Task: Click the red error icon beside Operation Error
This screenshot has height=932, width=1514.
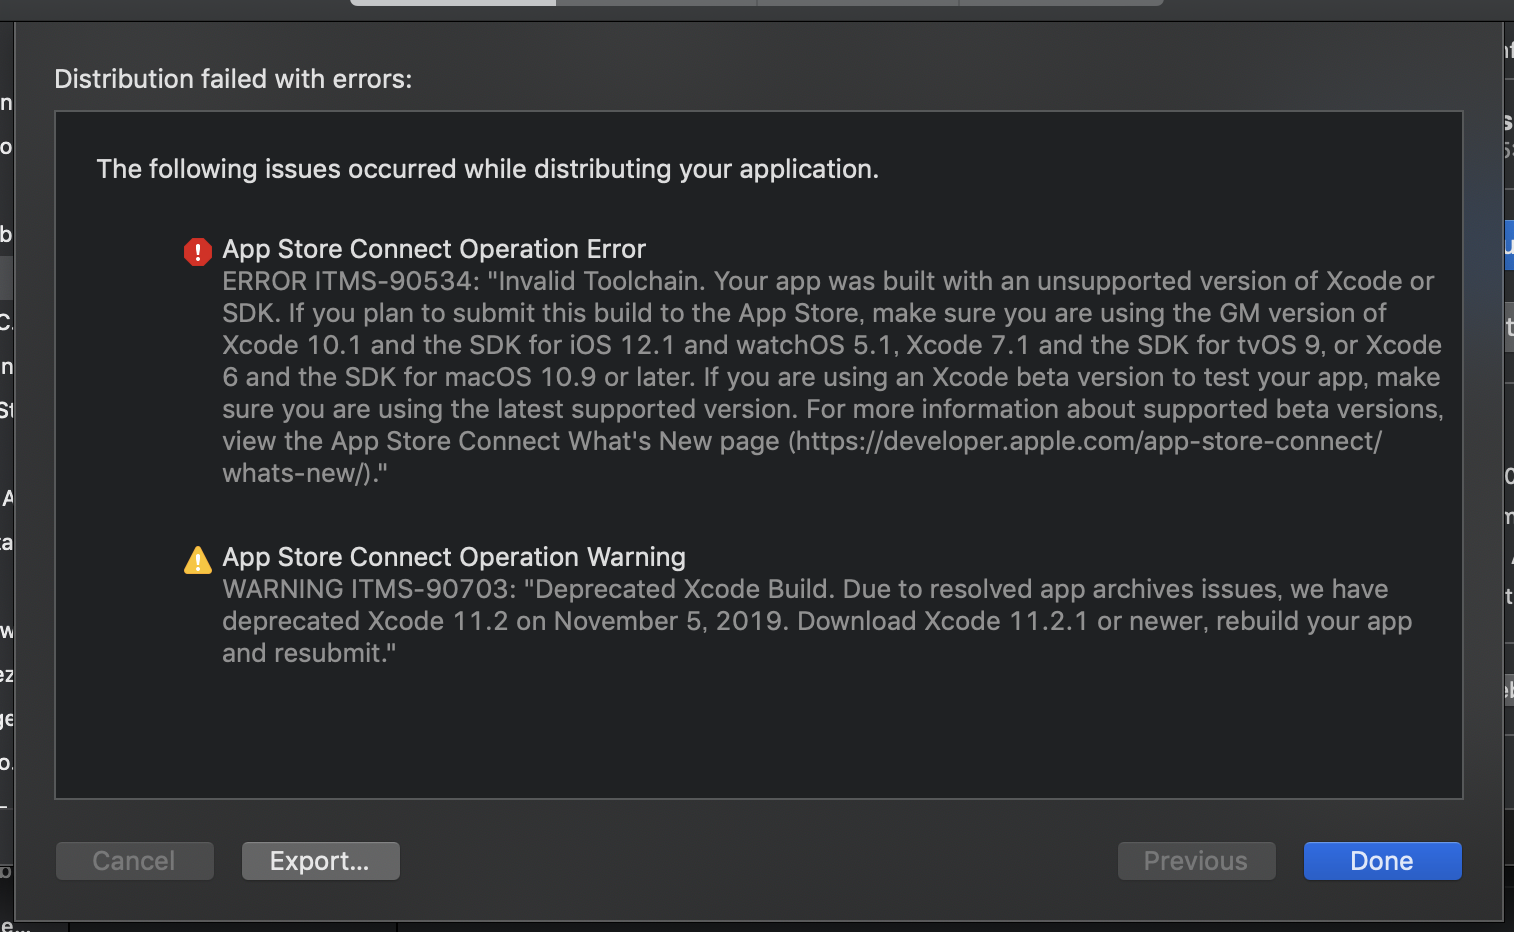Action: (x=198, y=251)
